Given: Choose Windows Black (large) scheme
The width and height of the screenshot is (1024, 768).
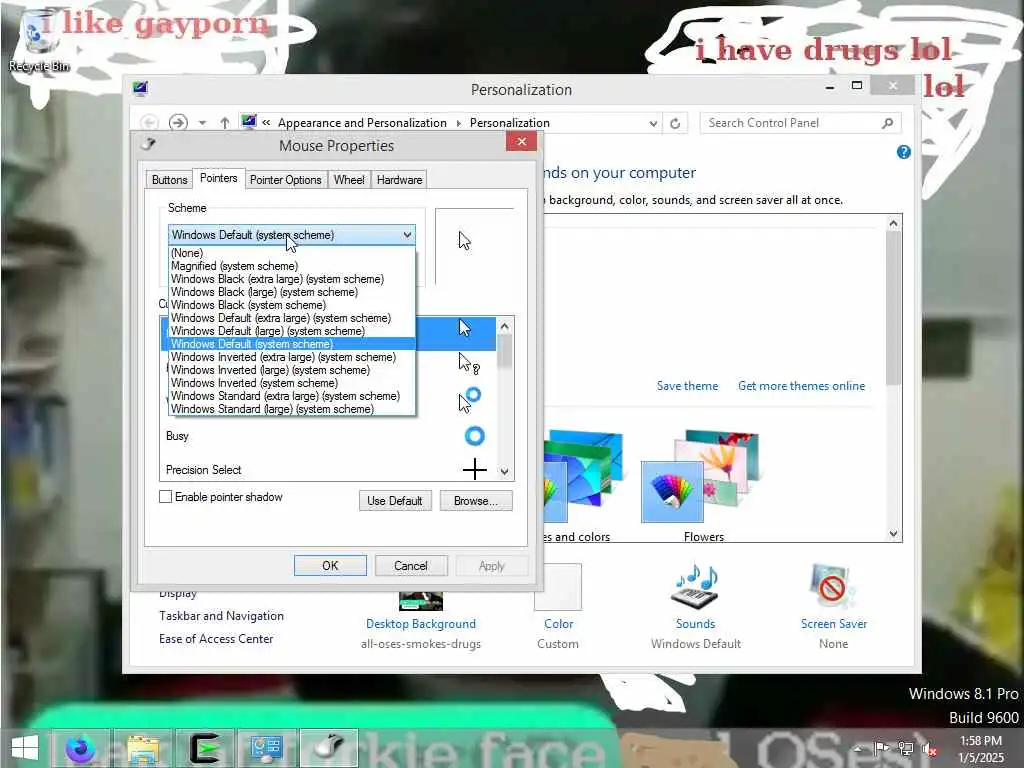Looking at the screenshot, I should point(292,292).
